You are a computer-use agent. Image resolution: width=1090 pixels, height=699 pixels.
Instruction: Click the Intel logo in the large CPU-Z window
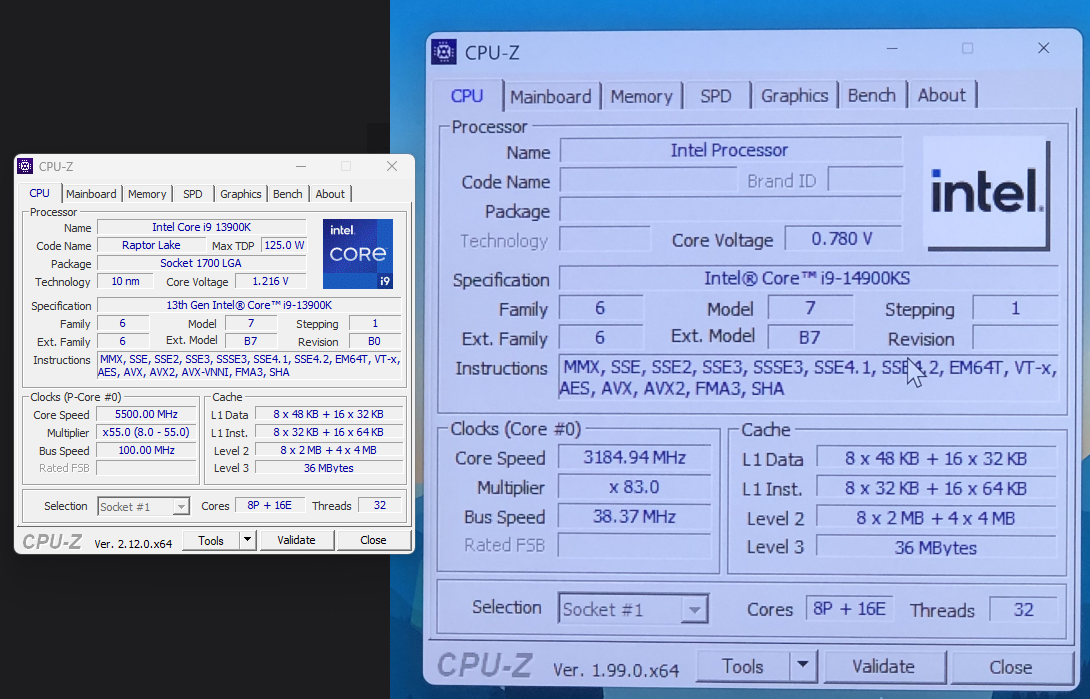(986, 193)
